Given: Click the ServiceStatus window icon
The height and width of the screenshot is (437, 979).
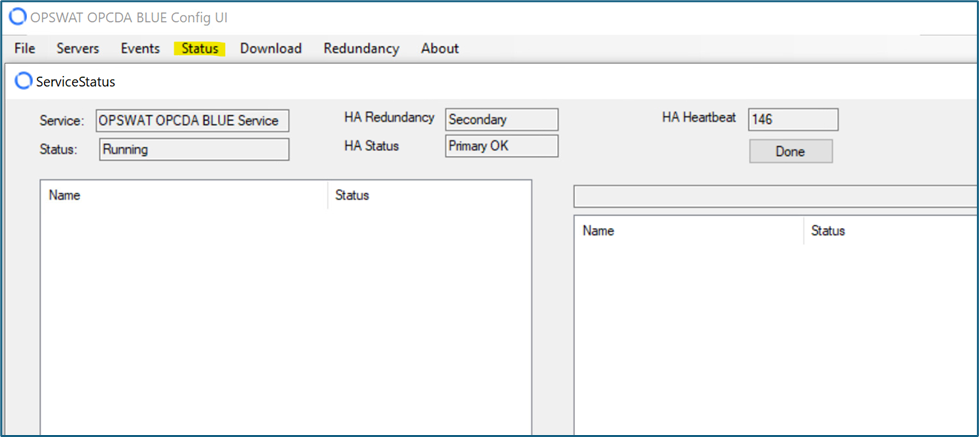Looking at the screenshot, I should [24, 81].
